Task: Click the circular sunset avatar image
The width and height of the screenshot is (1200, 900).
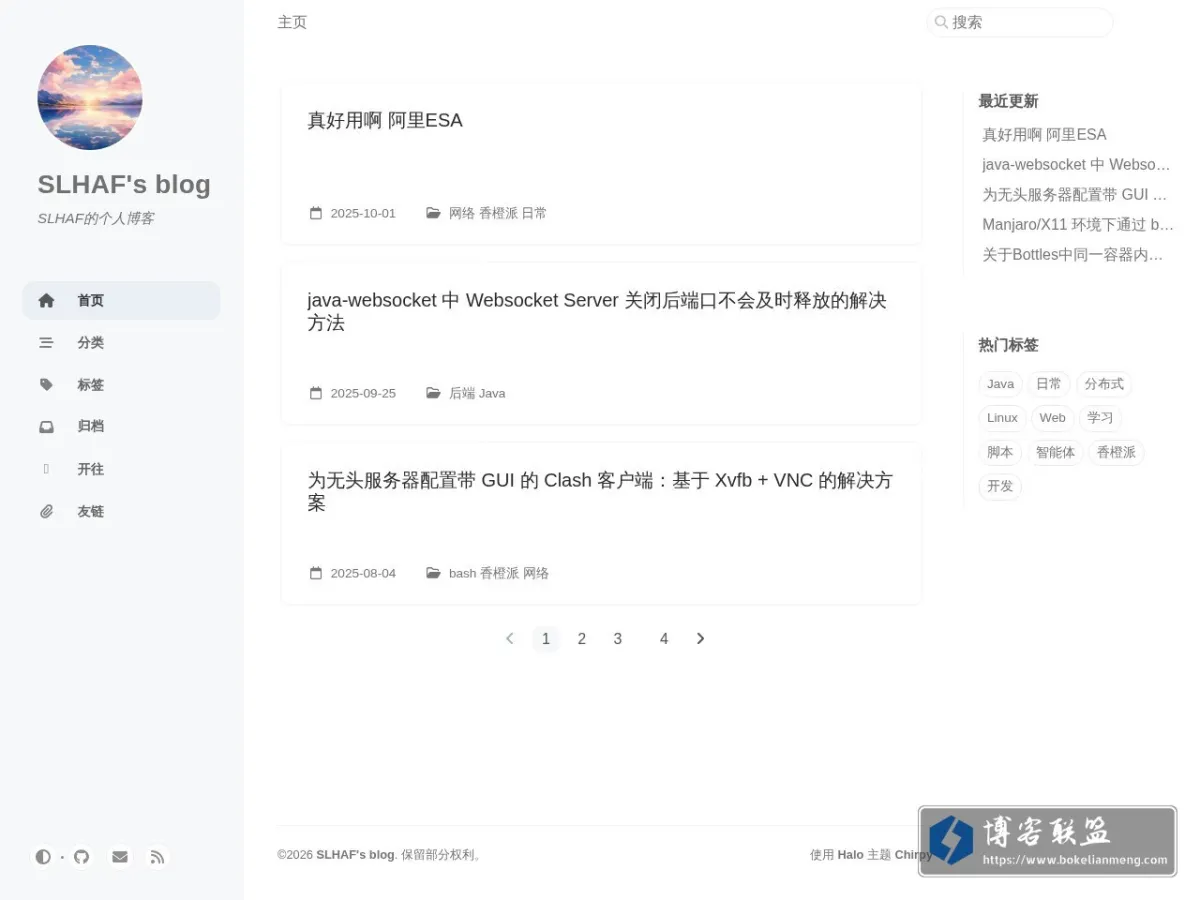Action: 90,97
